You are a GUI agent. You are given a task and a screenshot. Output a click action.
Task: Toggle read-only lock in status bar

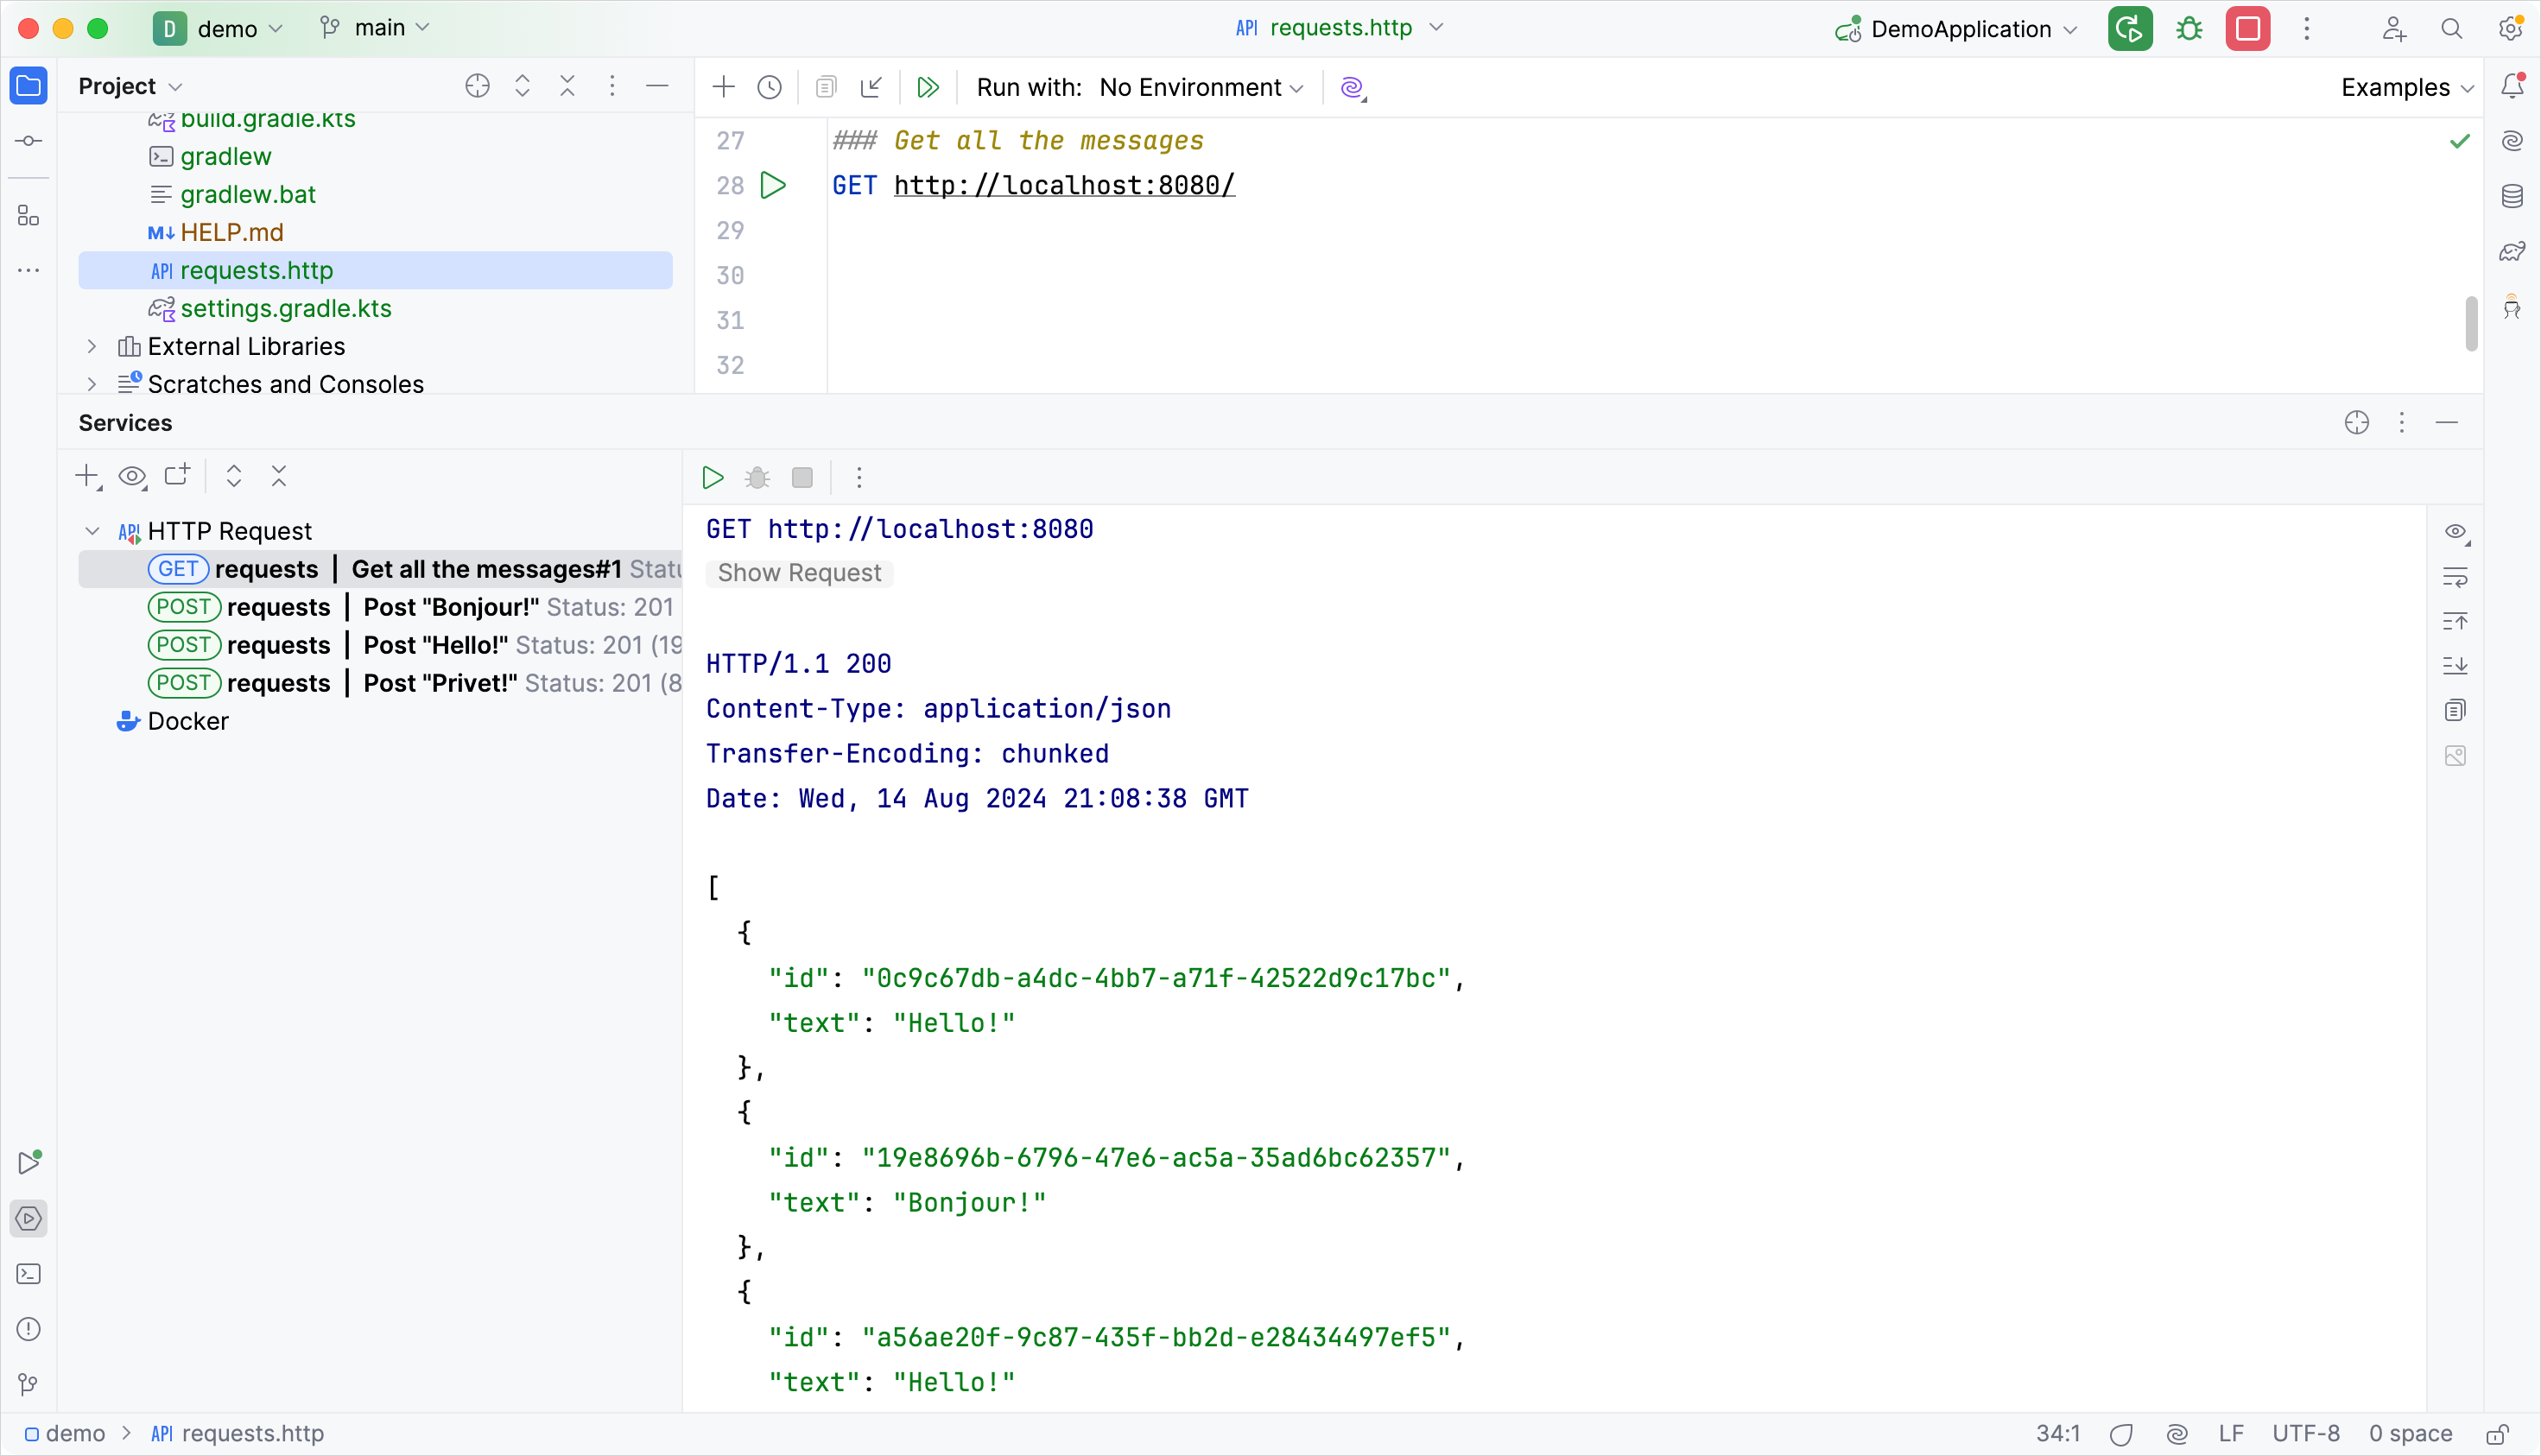[x=2498, y=1434]
